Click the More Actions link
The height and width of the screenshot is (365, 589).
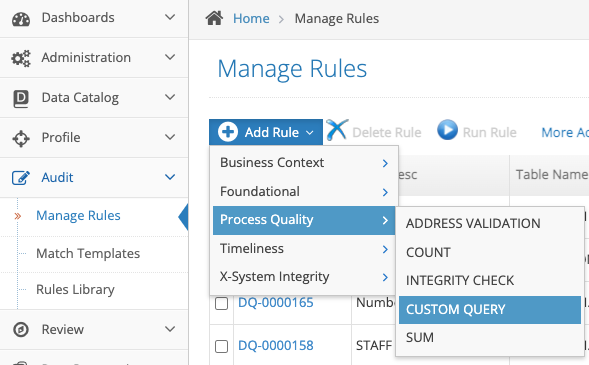pos(565,133)
